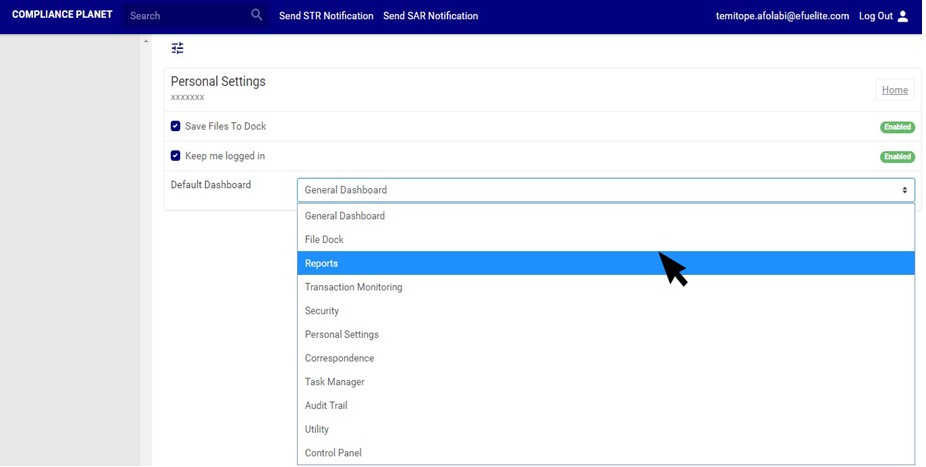The height and width of the screenshot is (467, 926).
Task: Focus the Search input field
Action: tap(185, 16)
